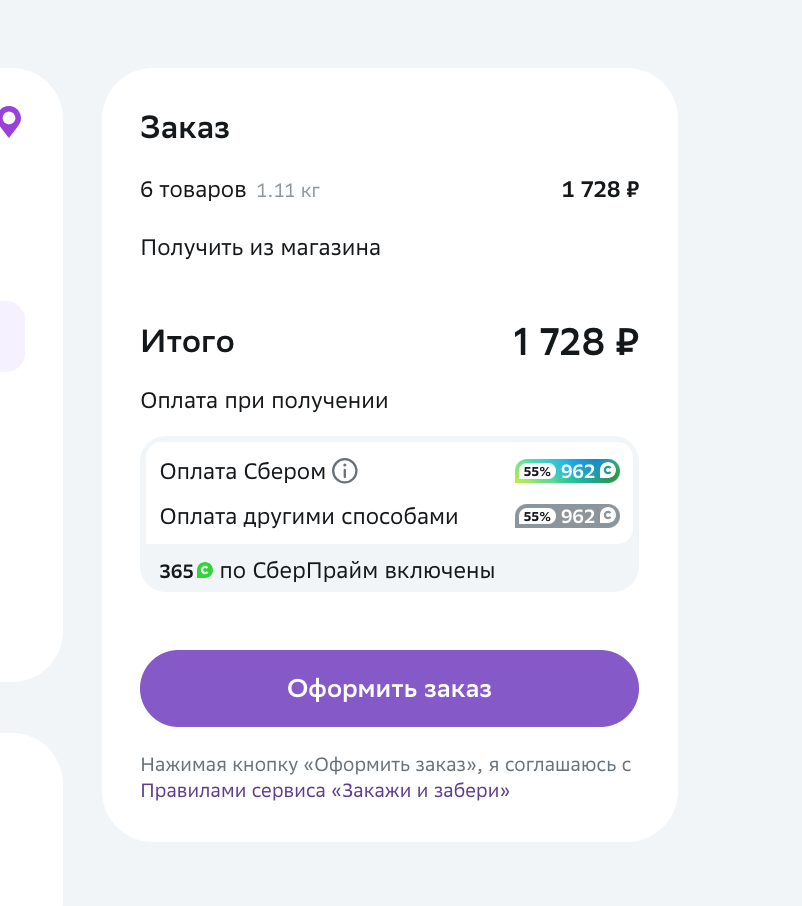Click the colorful 55% 962 bonus badge
Image resolution: width=802 pixels, height=906 pixels.
567,471
